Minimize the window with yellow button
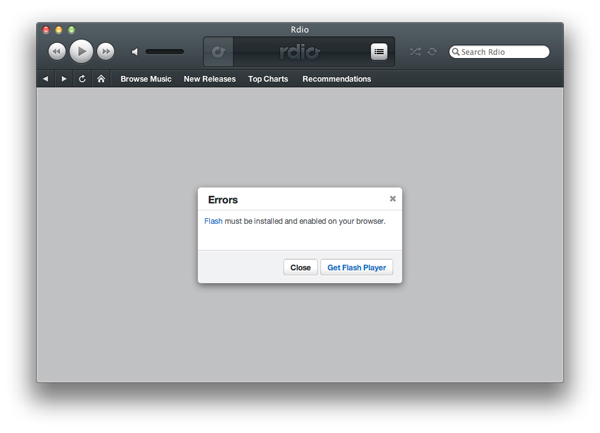Screen dimensions: 600x433 click(59, 30)
